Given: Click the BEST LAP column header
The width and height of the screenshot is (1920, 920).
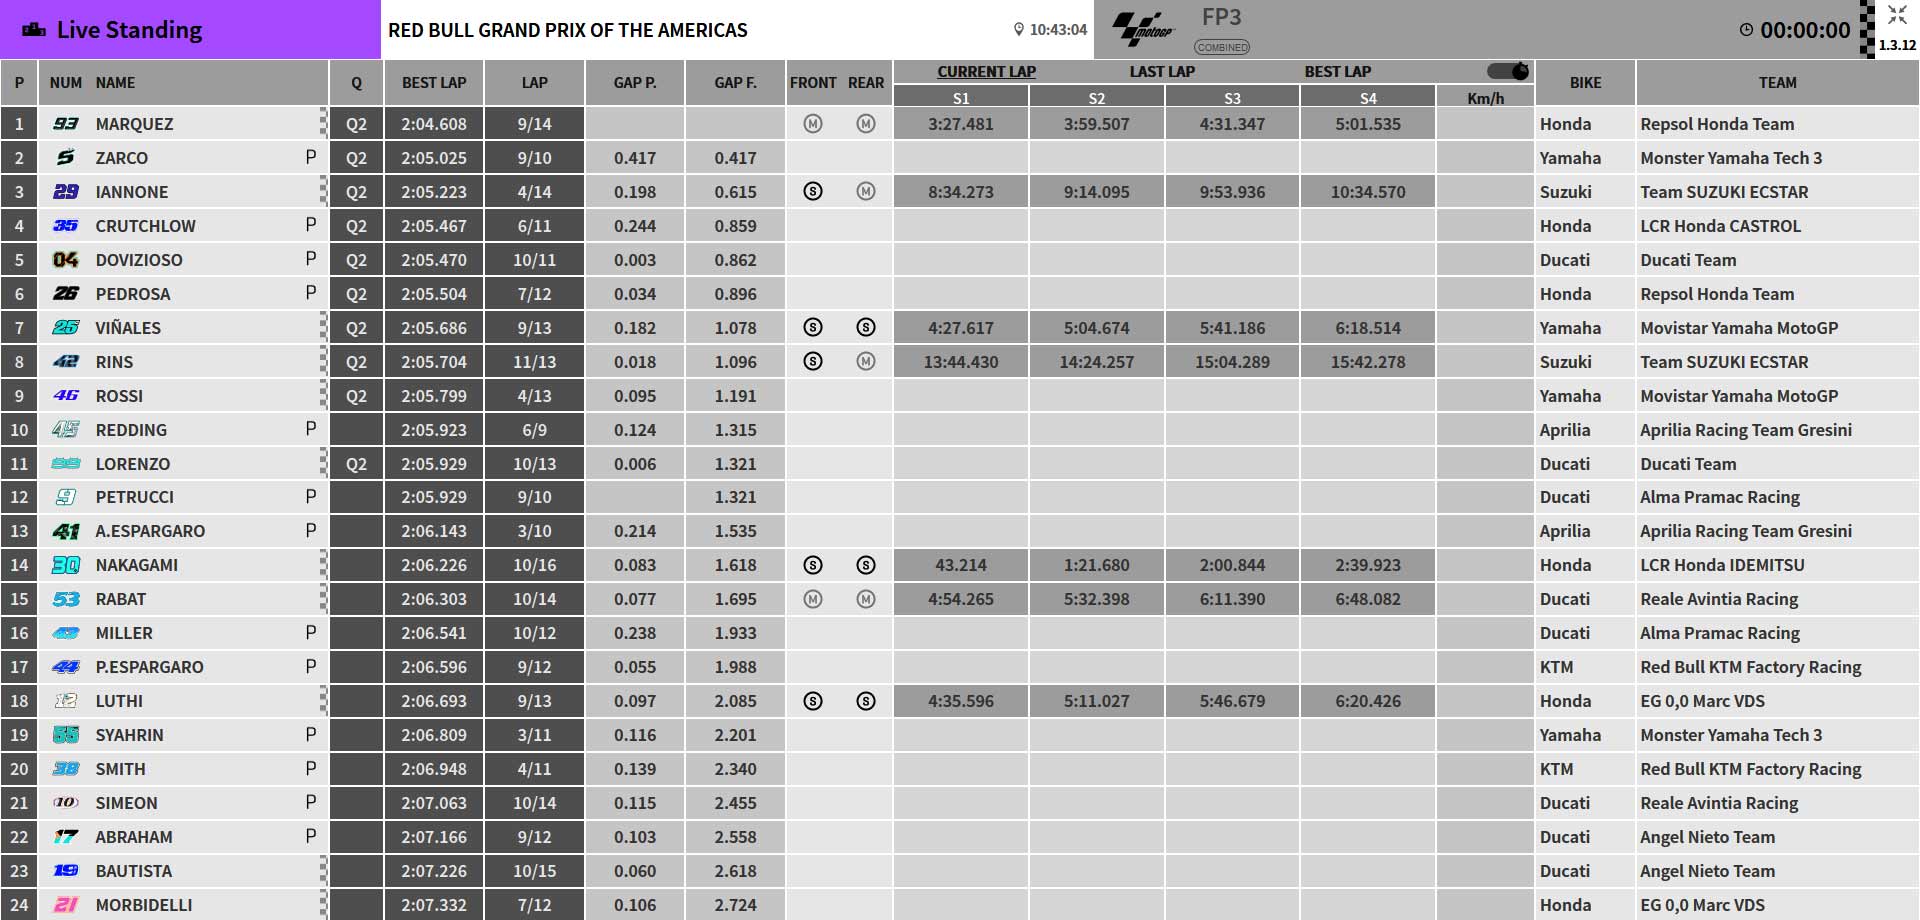Looking at the screenshot, I should coord(434,83).
